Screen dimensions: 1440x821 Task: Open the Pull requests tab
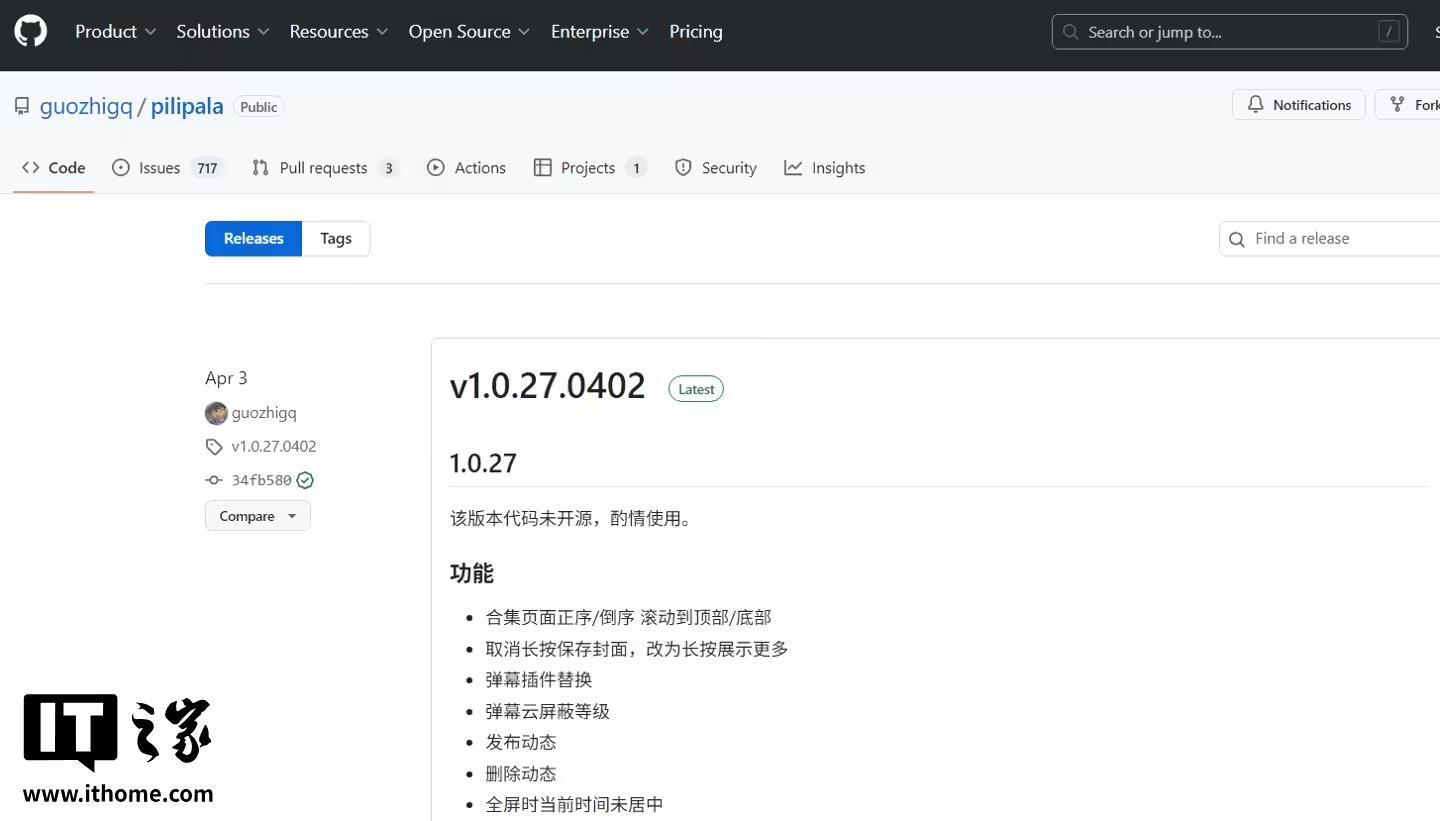[325, 168]
